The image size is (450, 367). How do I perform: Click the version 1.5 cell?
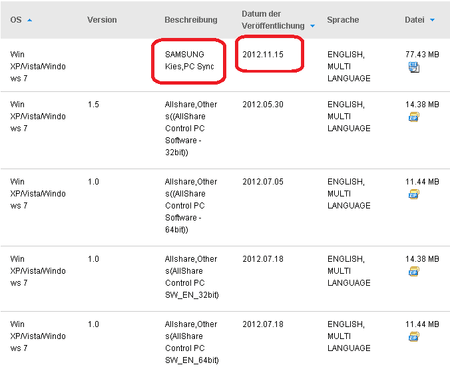point(94,104)
